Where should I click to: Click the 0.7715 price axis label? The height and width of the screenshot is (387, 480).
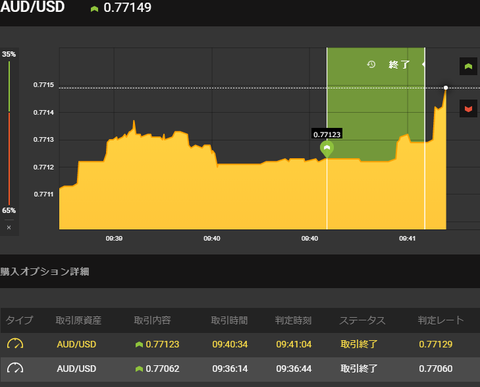point(43,85)
